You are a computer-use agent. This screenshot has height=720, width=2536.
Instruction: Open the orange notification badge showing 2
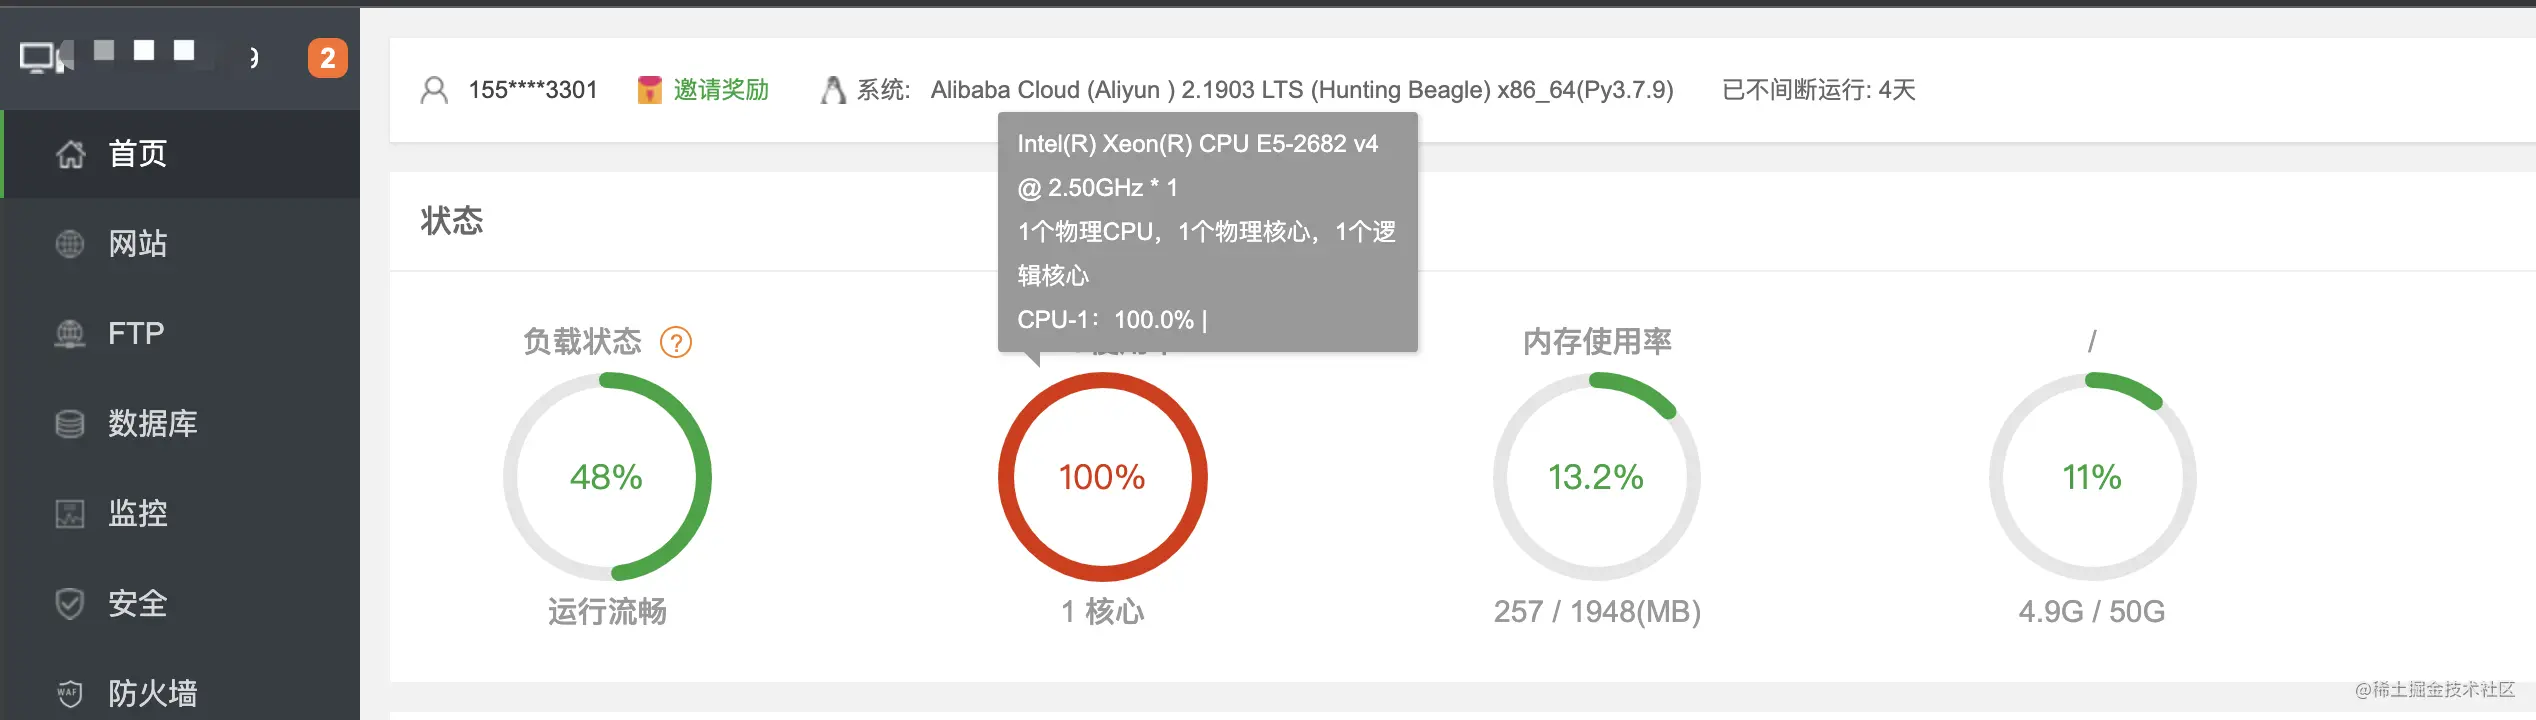(x=327, y=58)
